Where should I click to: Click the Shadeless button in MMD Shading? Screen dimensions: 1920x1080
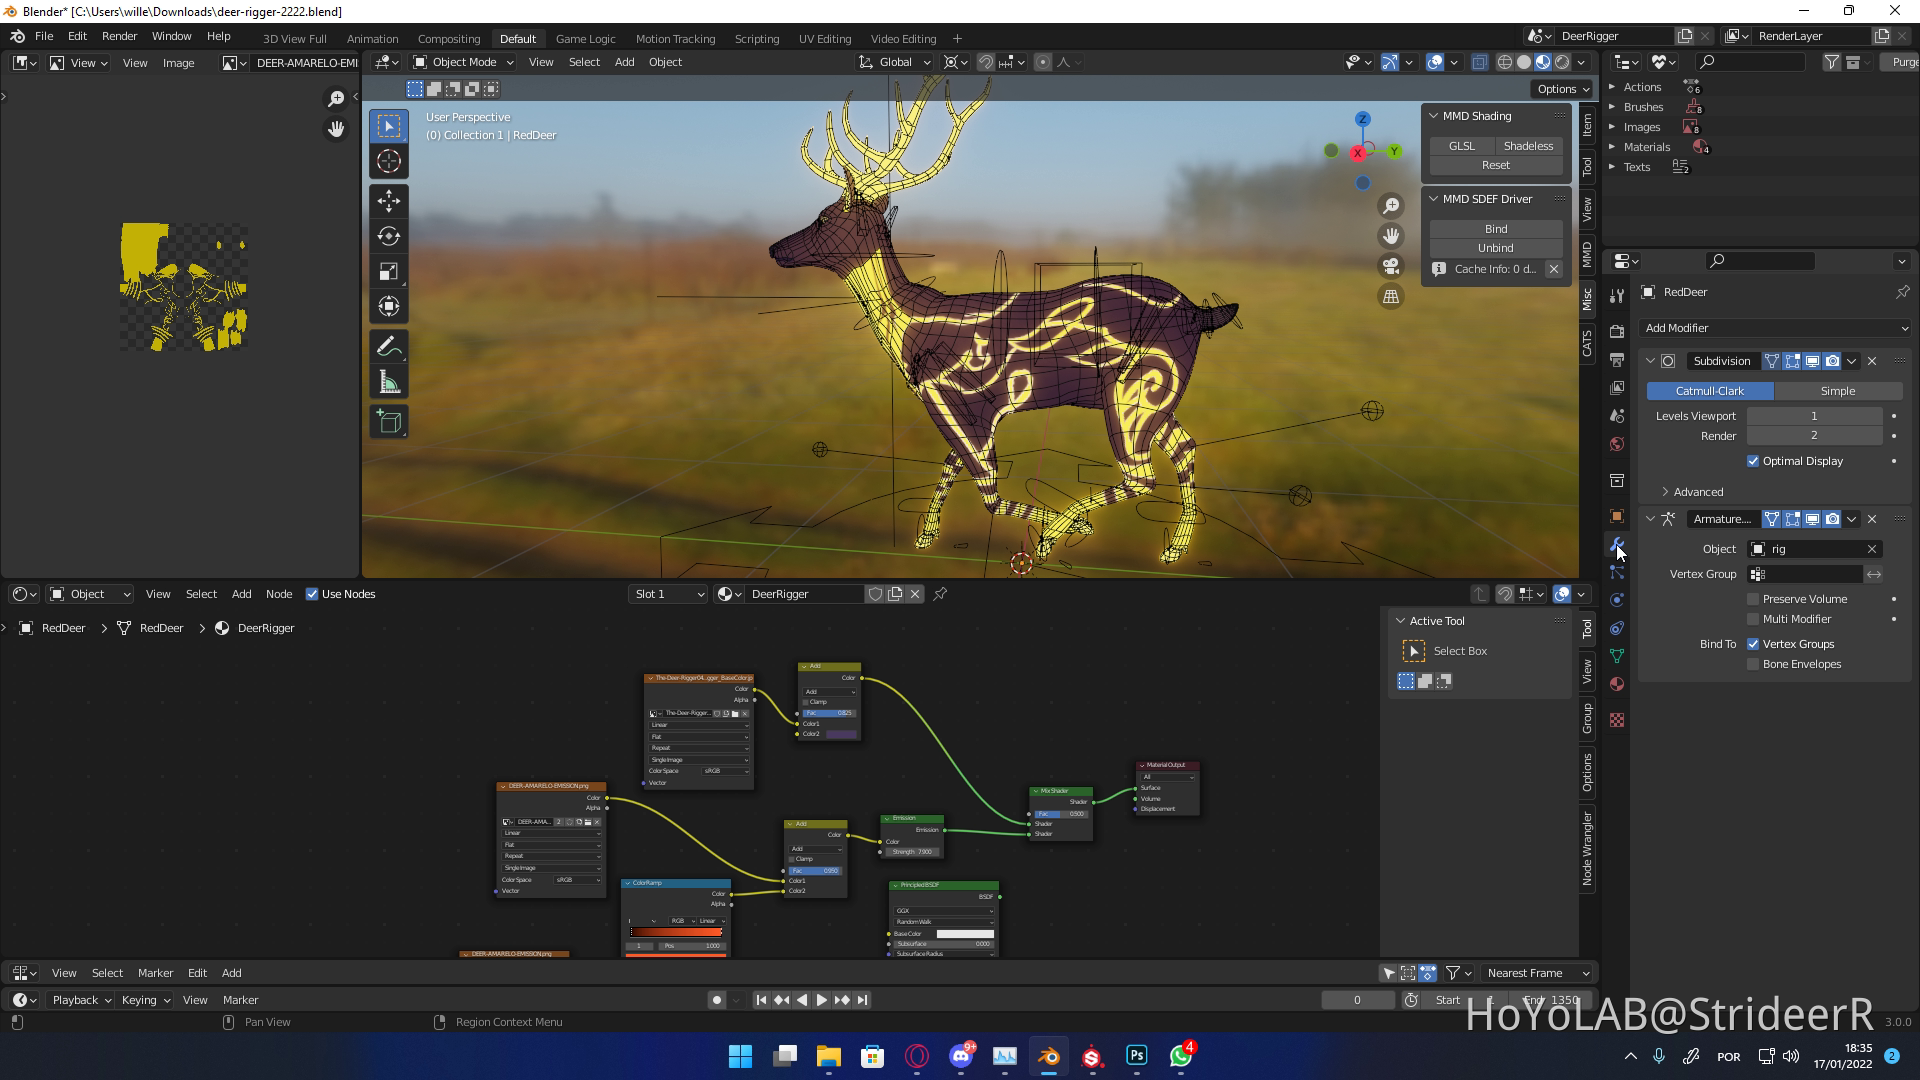pyautogui.click(x=1528, y=146)
